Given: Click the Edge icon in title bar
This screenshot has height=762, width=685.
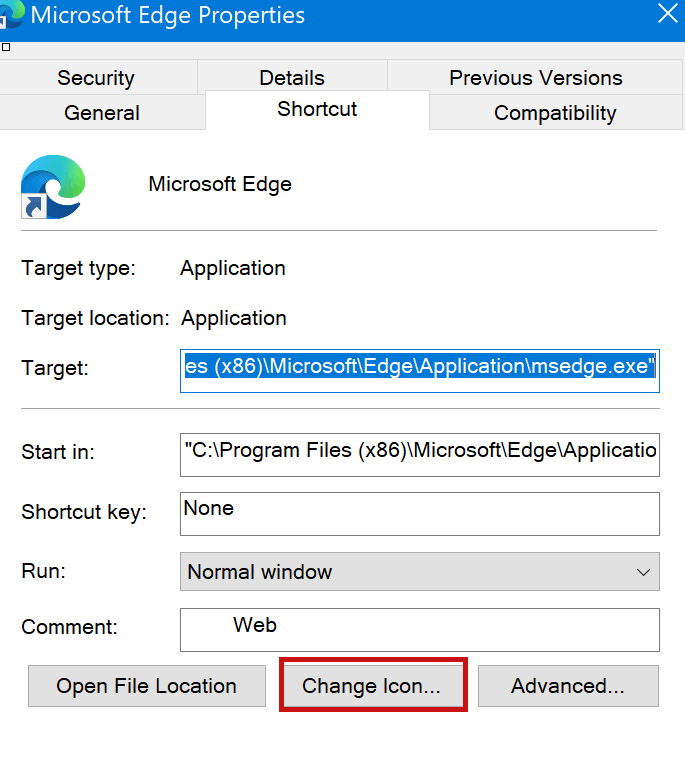Looking at the screenshot, I should (12, 14).
